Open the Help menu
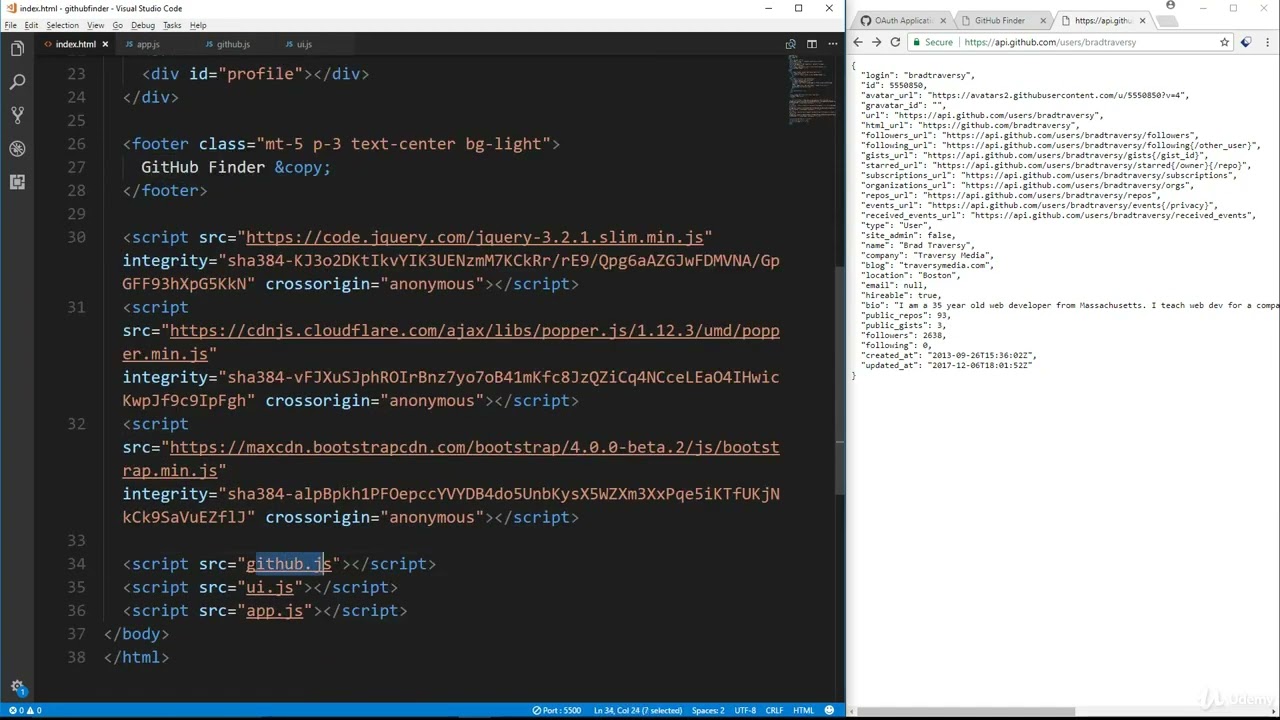 tap(198, 25)
